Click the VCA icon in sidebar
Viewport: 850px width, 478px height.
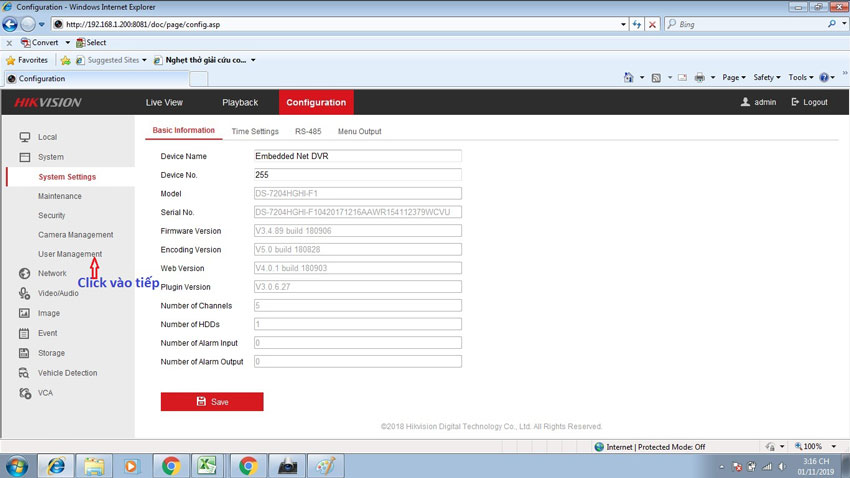pyautogui.click(x=25, y=393)
